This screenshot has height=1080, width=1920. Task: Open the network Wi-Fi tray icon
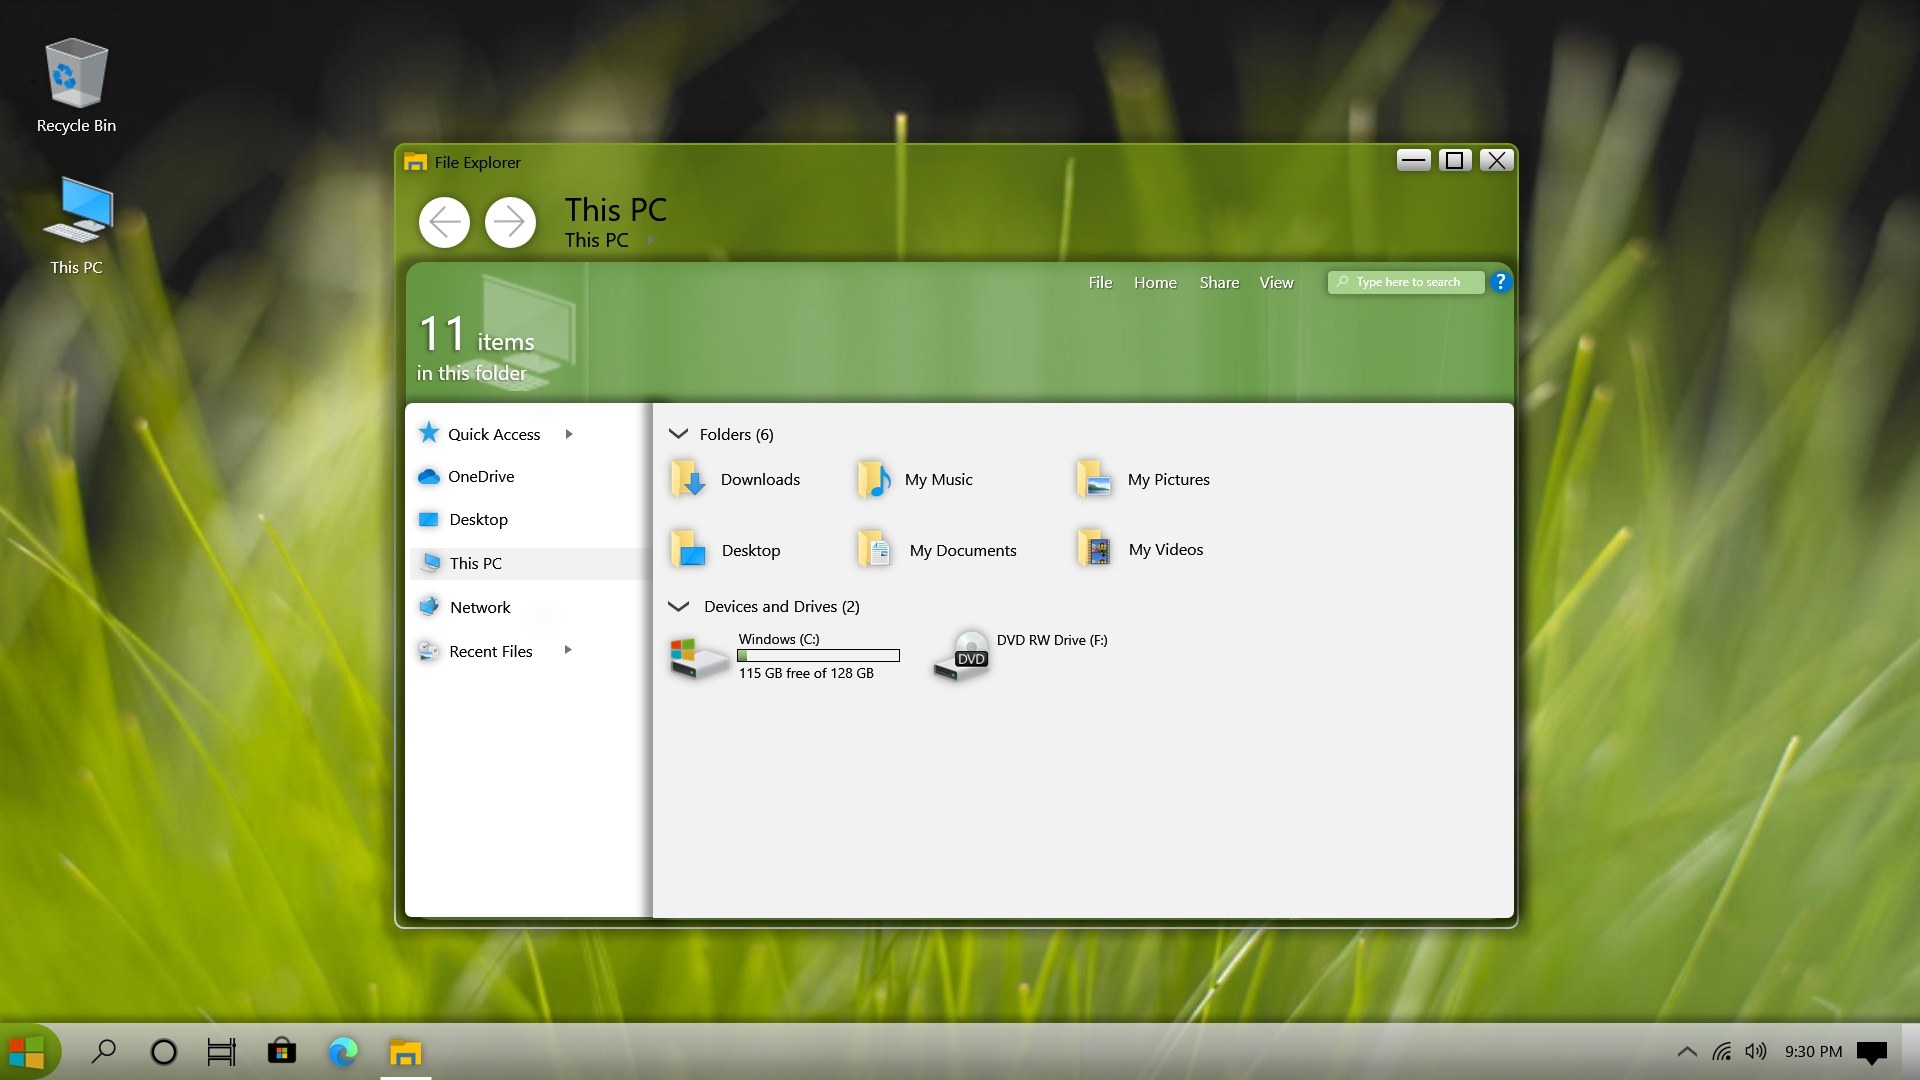coord(1721,1051)
